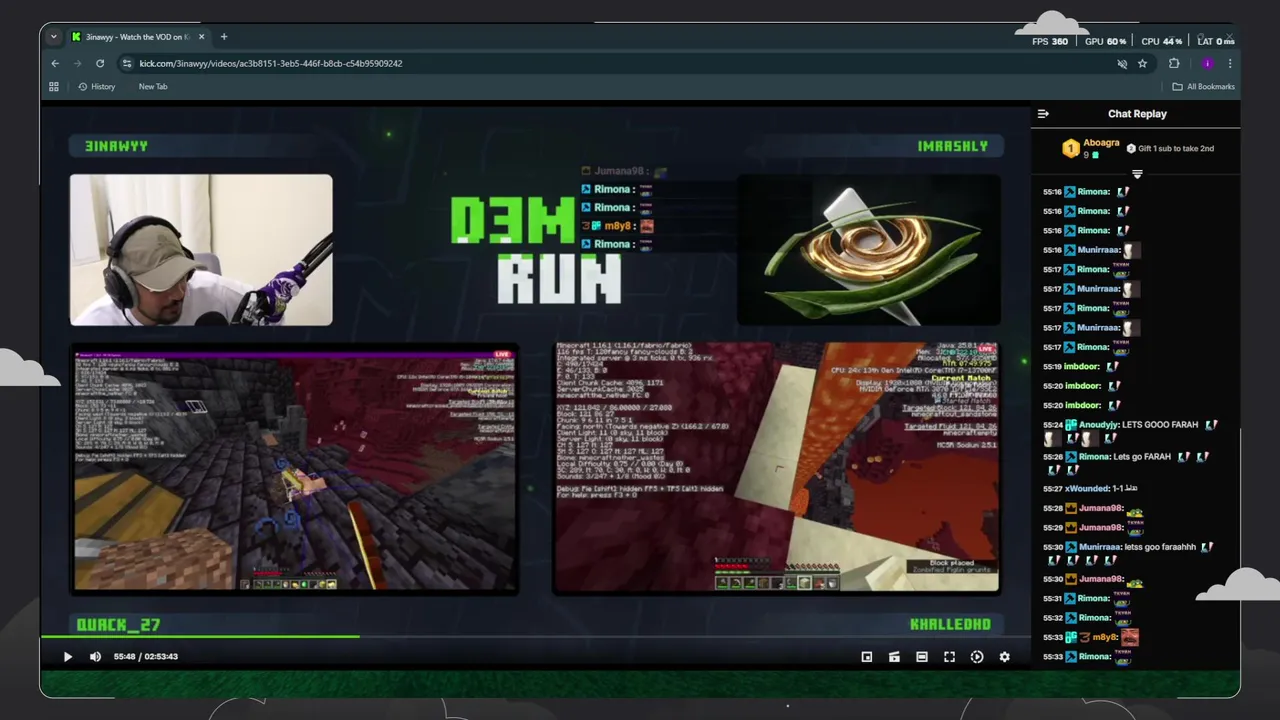Open a new browser tab
This screenshot has height=720, width=1280.
(x=224, y=37)
